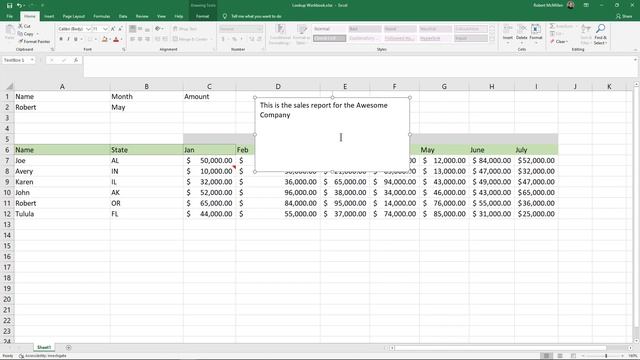Switch to Page Layout view in status bar
Viewport: 640px width, 360px height.
[x=560, y=356]
